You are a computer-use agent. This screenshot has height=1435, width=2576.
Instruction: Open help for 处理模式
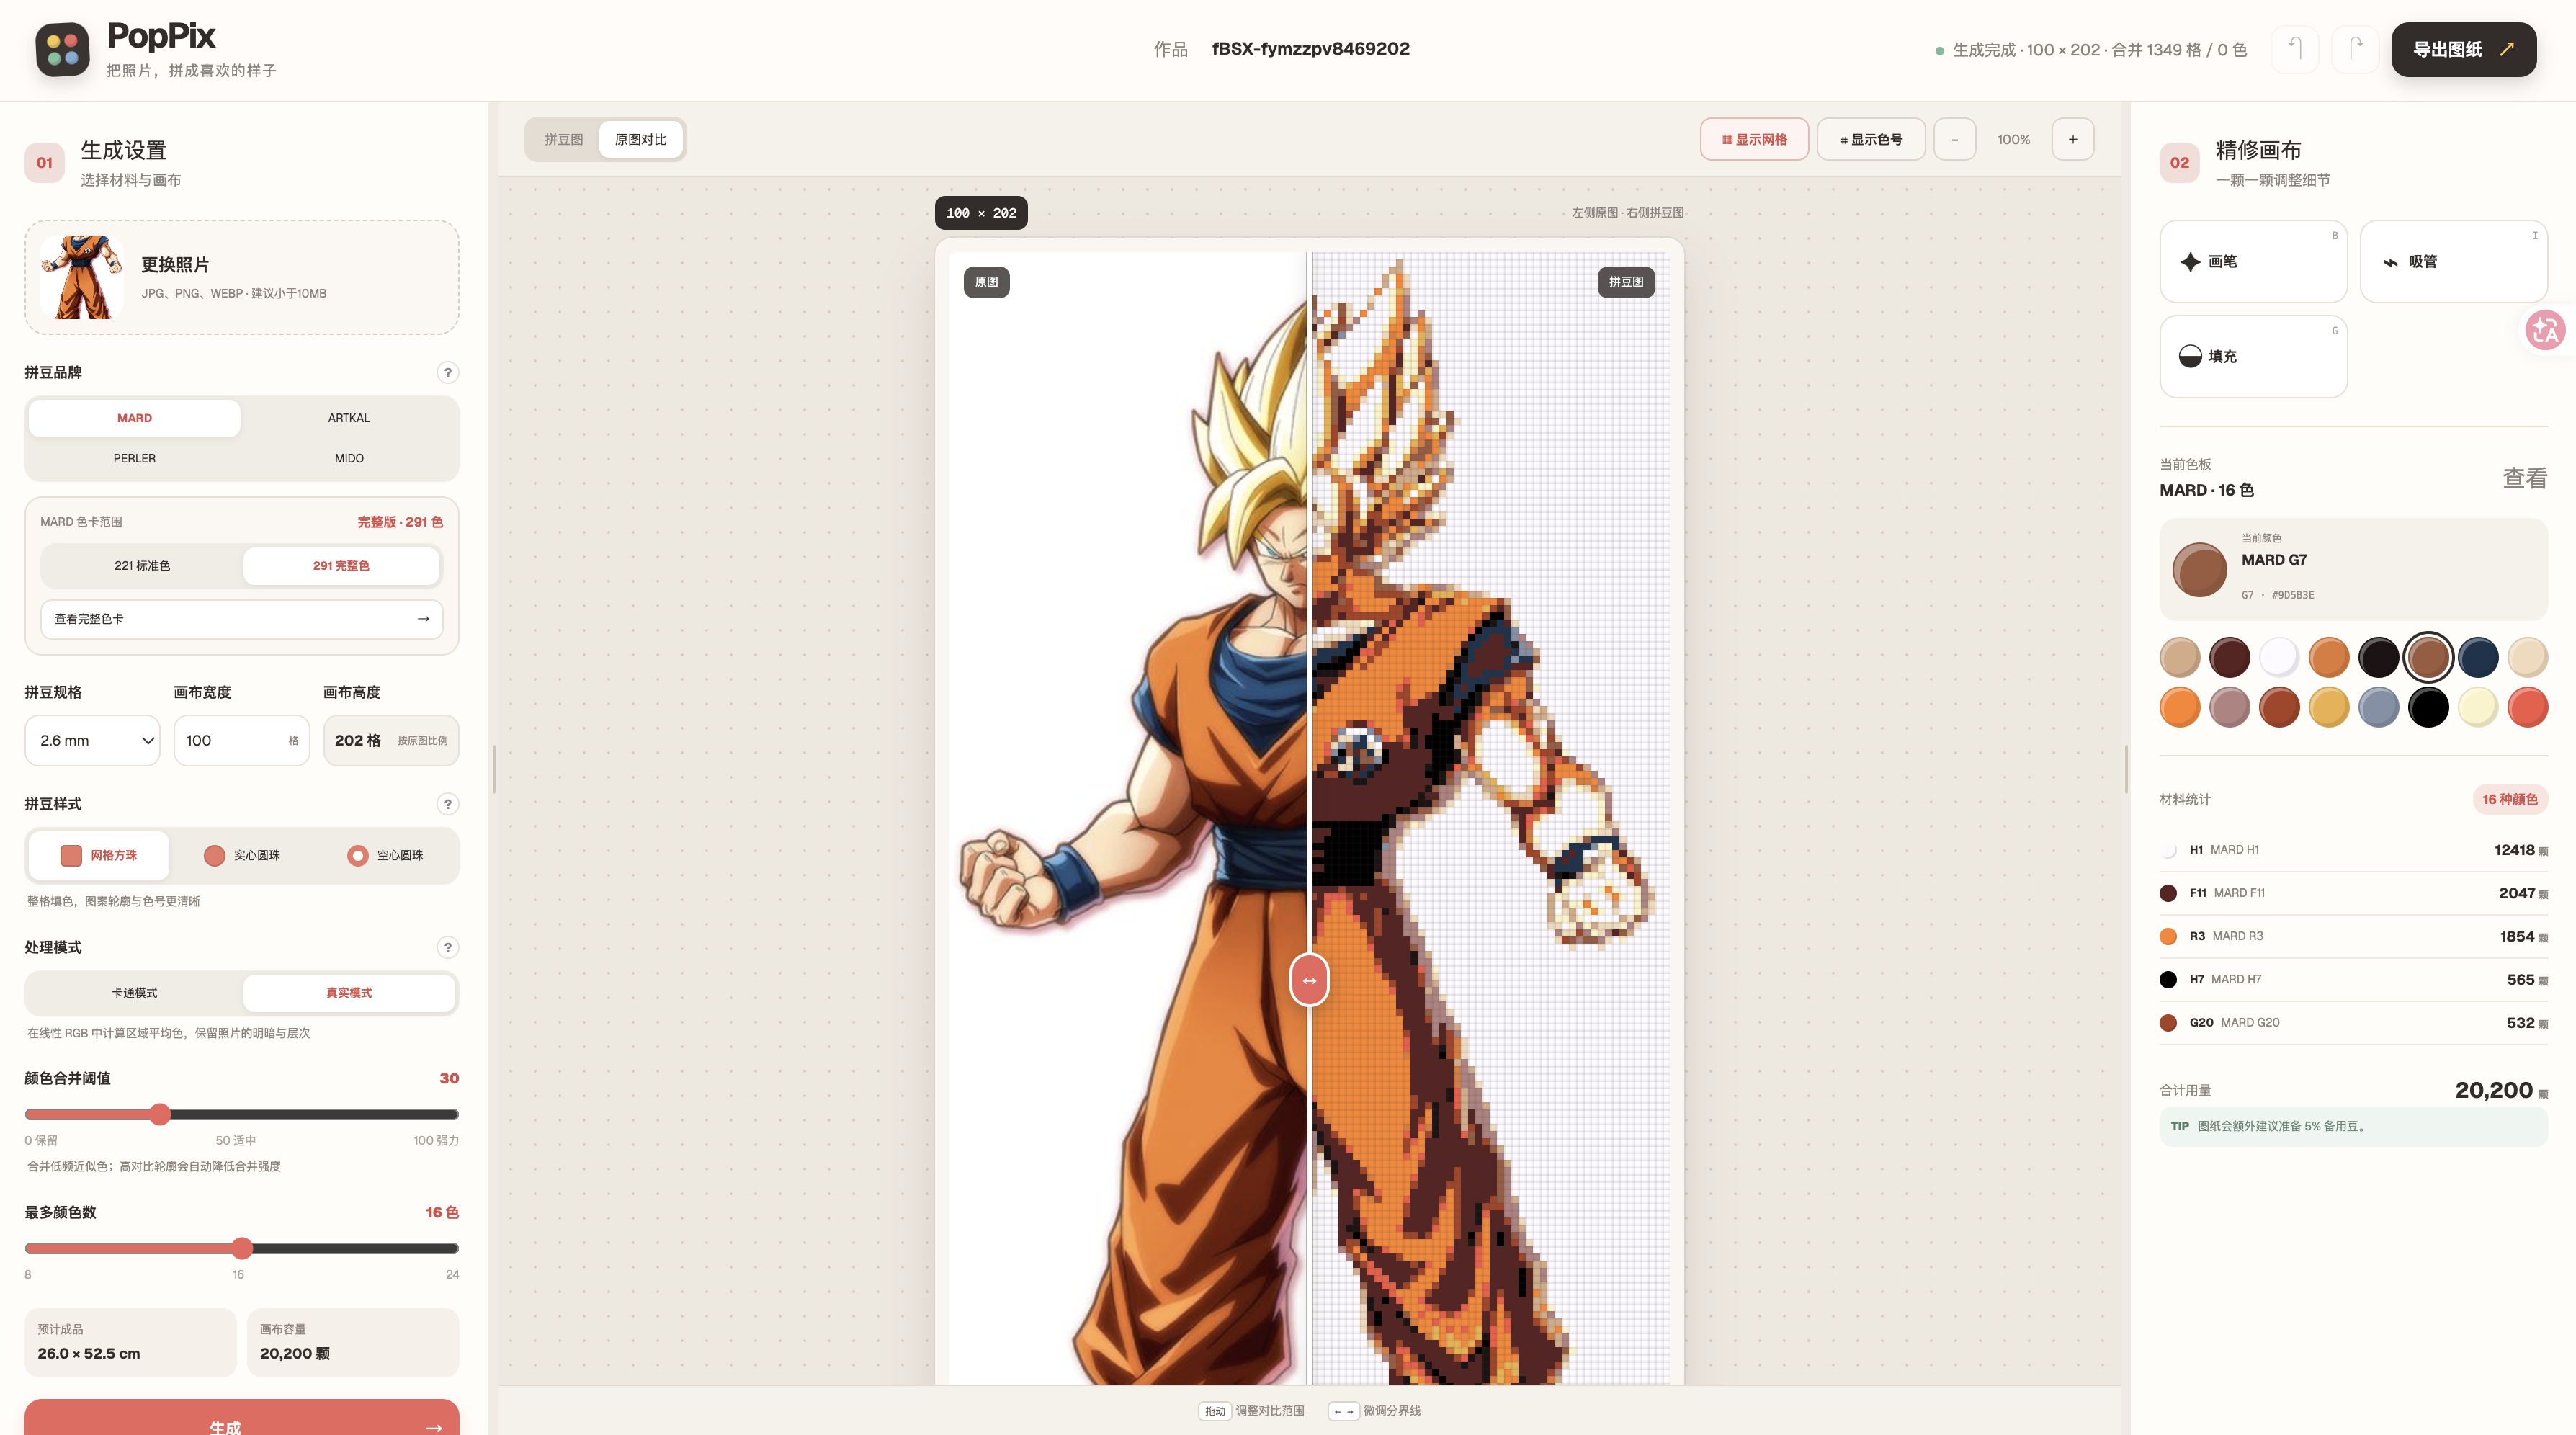pos(448,947)
